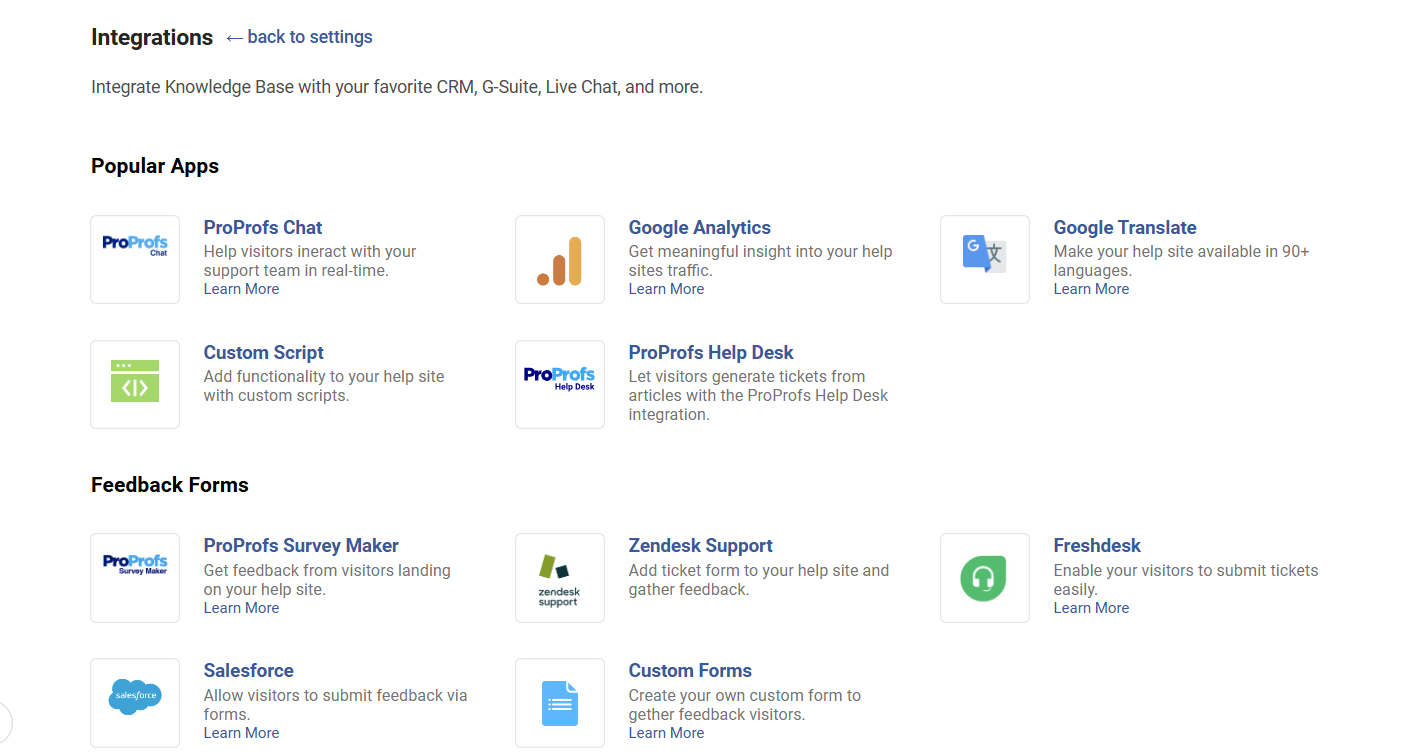Click the Feedback Forms section heading
Image resolution: width=1417 pixels, height=756 pixels.
(x=170, y=485)
